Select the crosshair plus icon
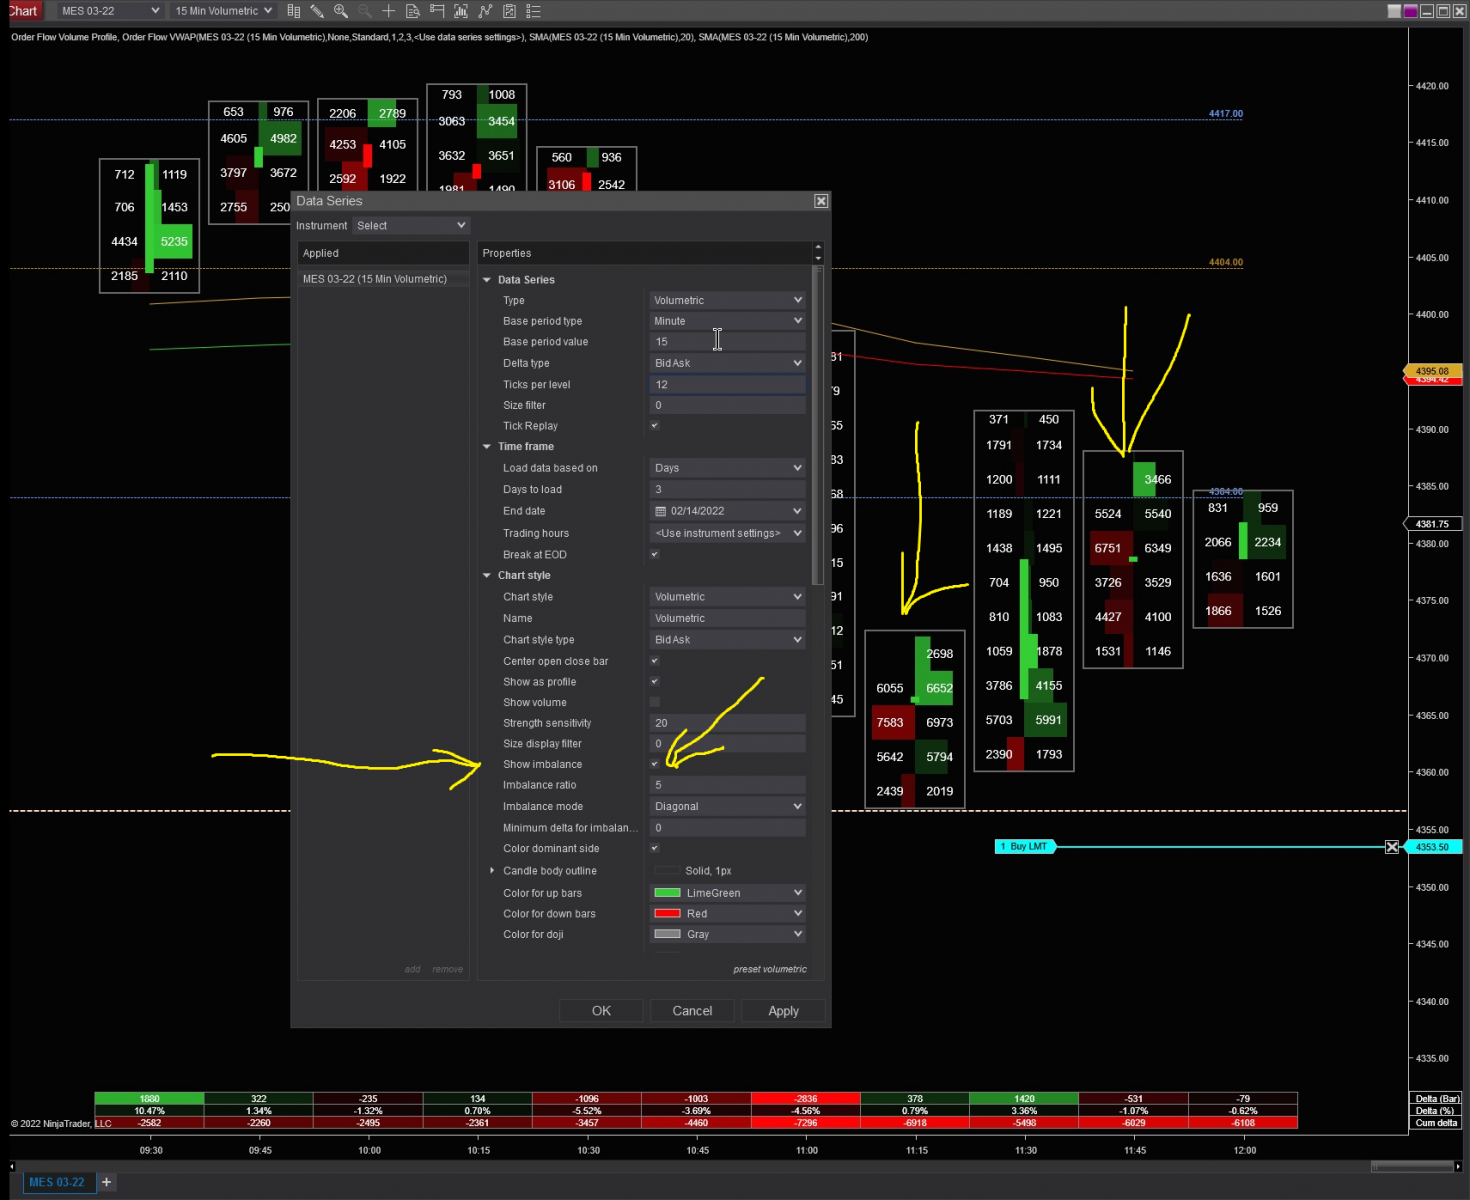 coord(389,11)
